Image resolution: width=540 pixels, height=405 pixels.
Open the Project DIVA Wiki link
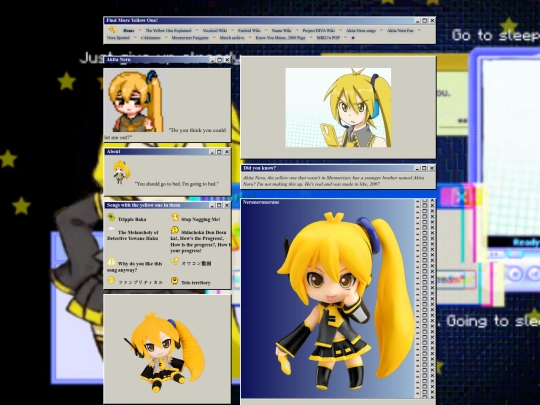(x=319, y=31)
